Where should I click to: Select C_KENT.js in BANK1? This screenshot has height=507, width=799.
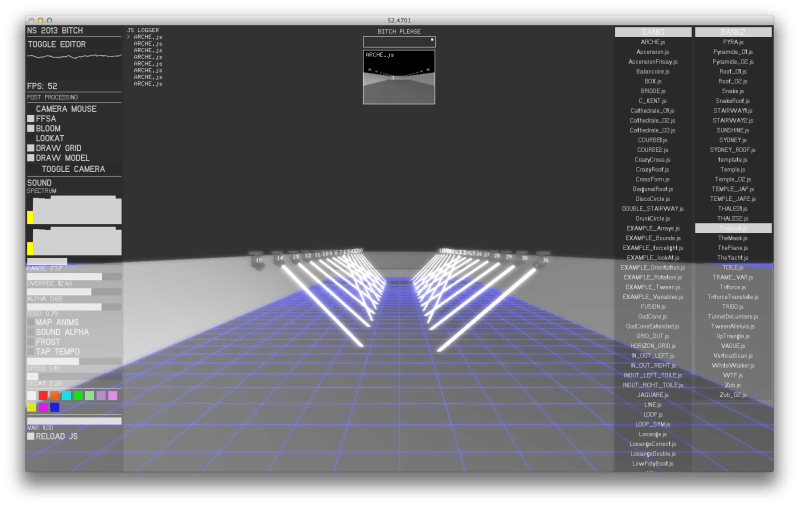tap(653, 101)
